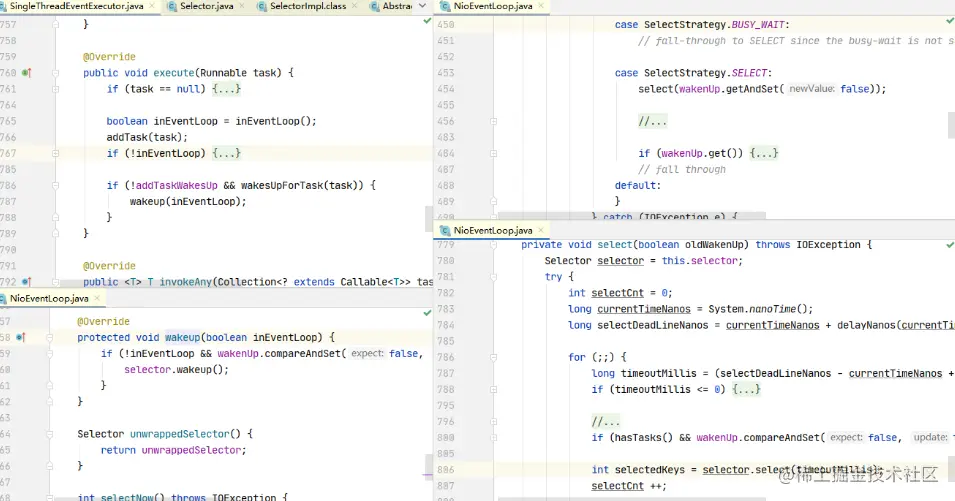Open hidden tabs dropdown chevron

tap(423, 6)
